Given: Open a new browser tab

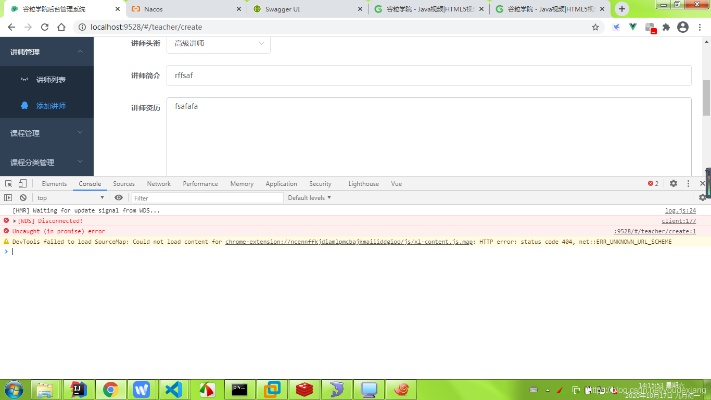Looking at the screenshot, I should point(622,8).
